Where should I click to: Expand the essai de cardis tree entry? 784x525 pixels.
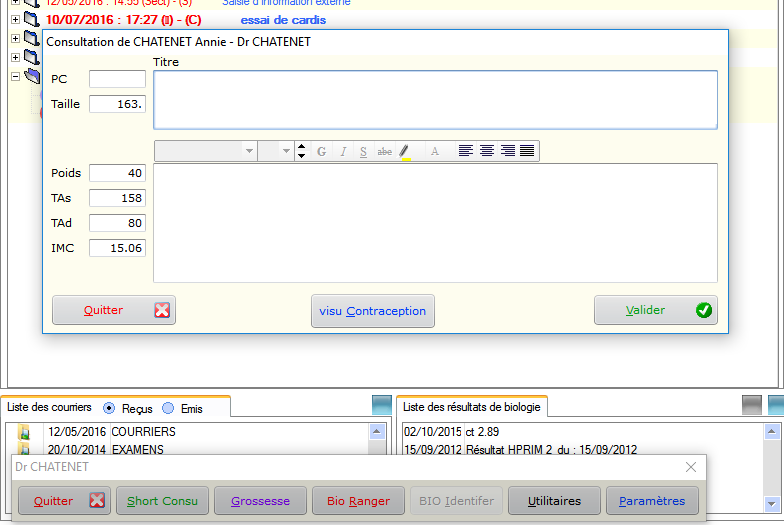tap(16, 20)
